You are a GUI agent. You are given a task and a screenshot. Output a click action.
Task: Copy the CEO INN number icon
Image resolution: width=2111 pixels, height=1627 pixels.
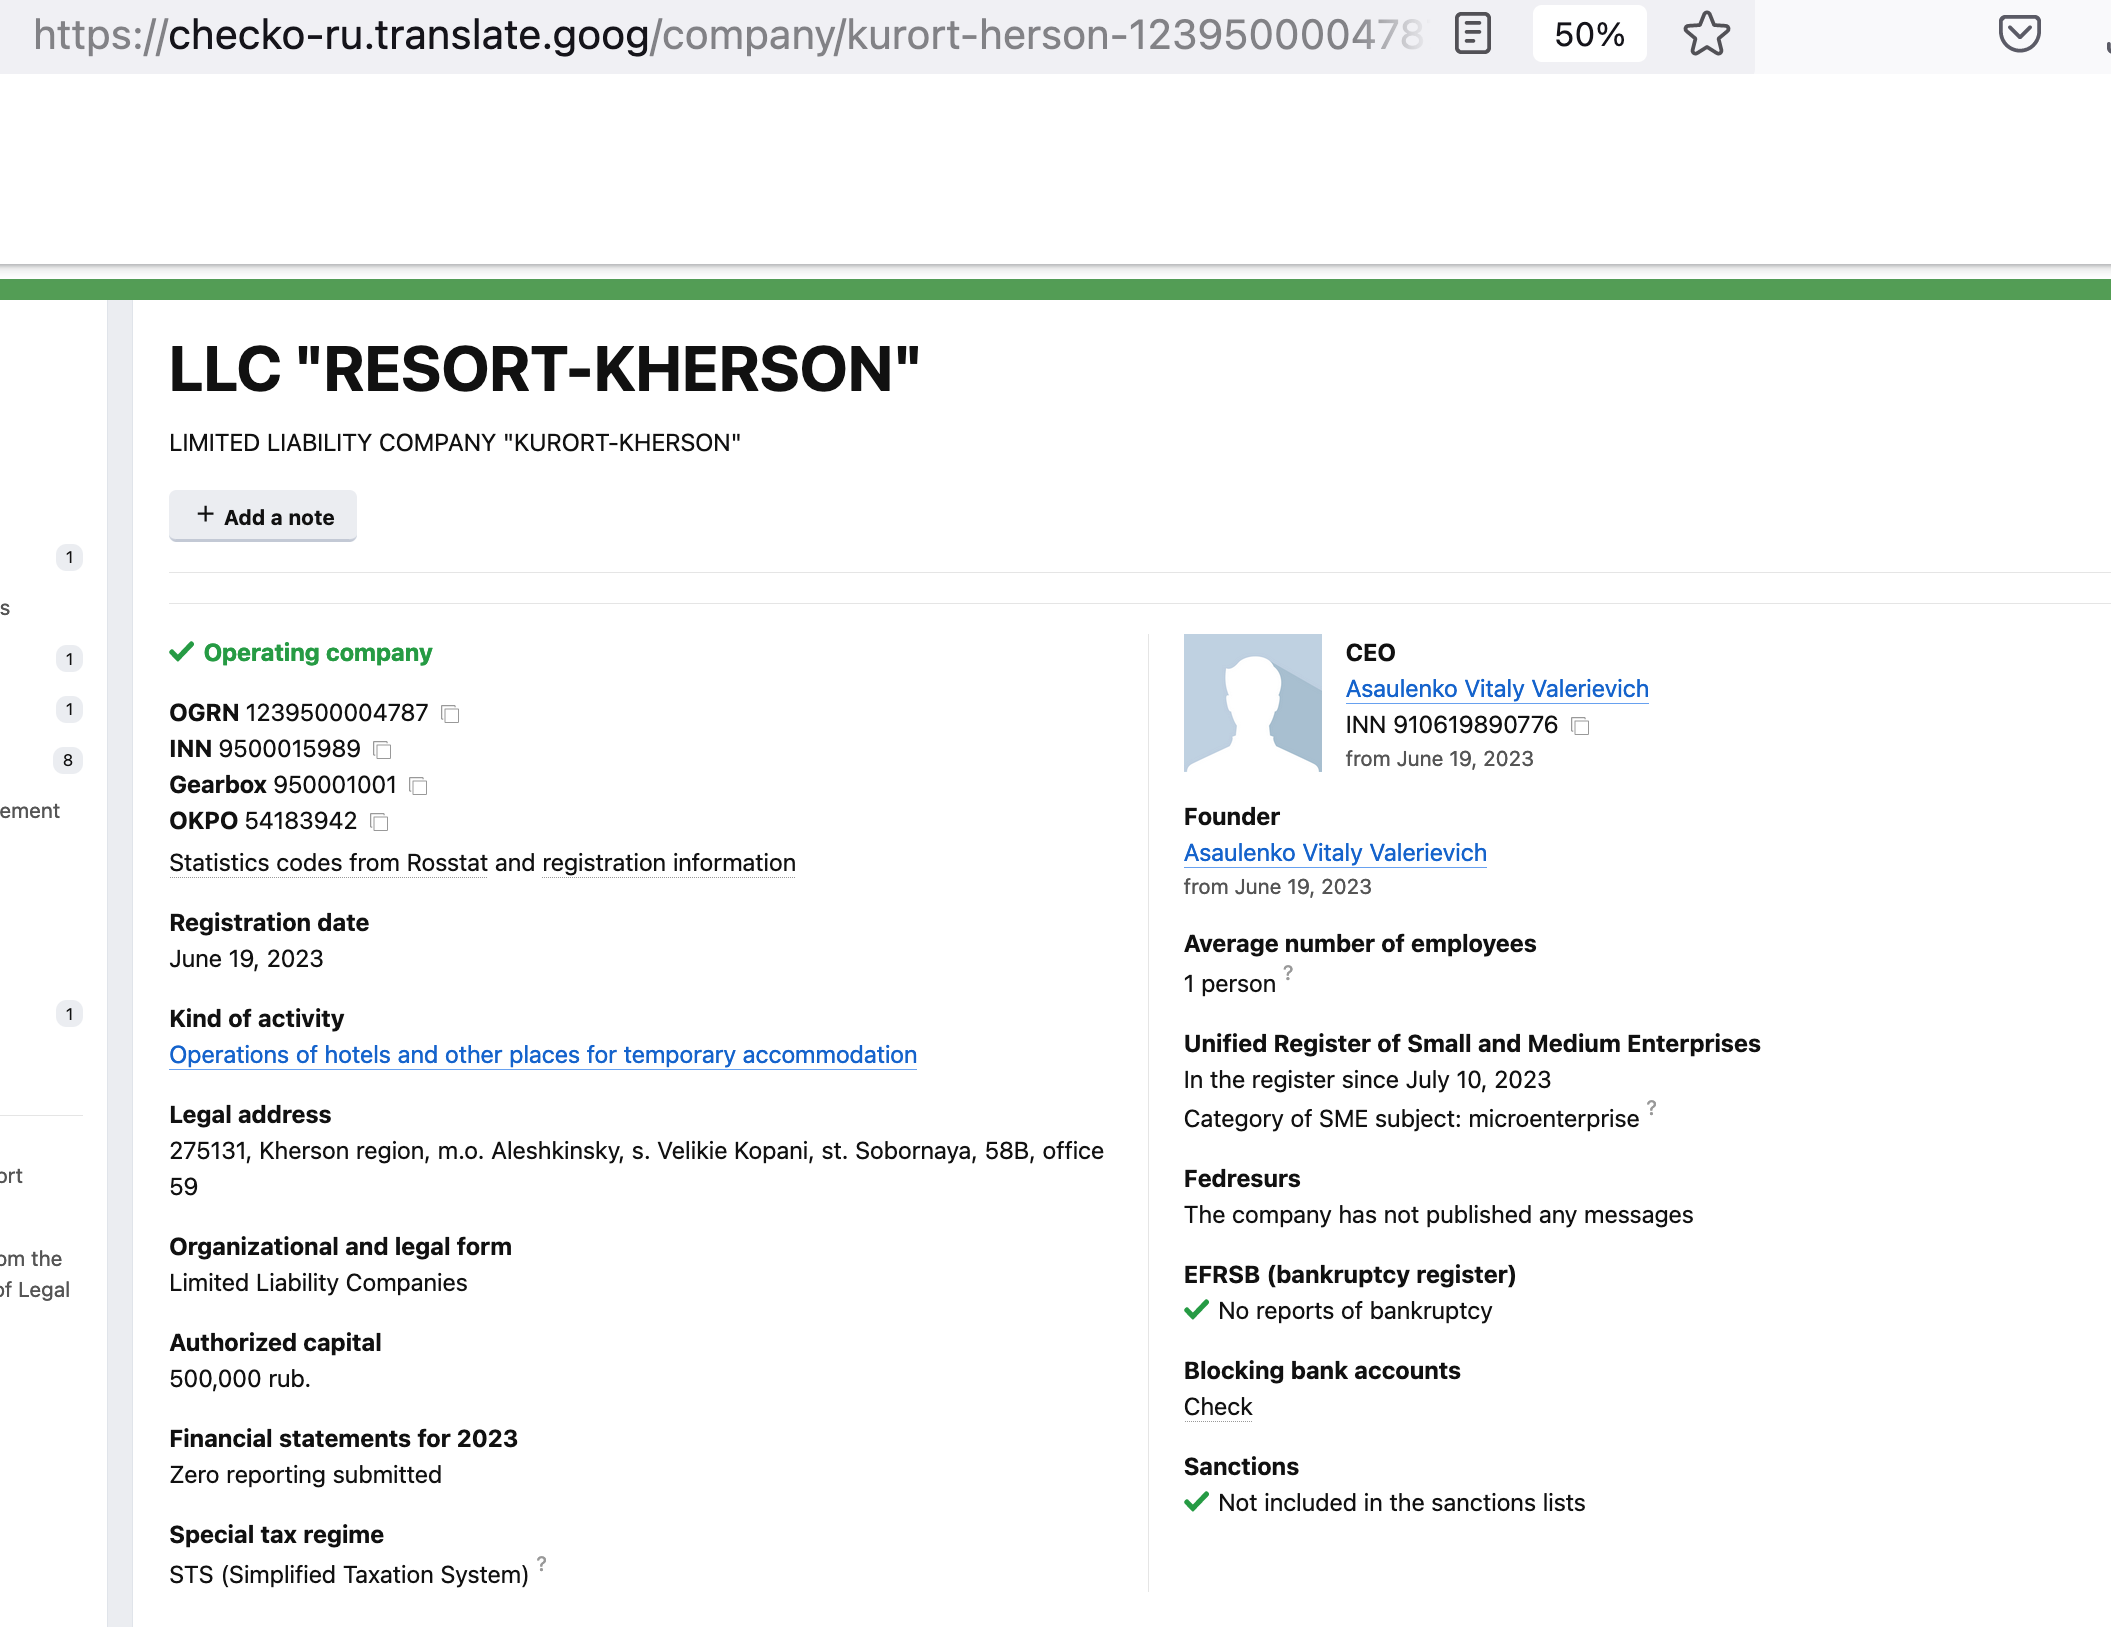click(1580, 726)
